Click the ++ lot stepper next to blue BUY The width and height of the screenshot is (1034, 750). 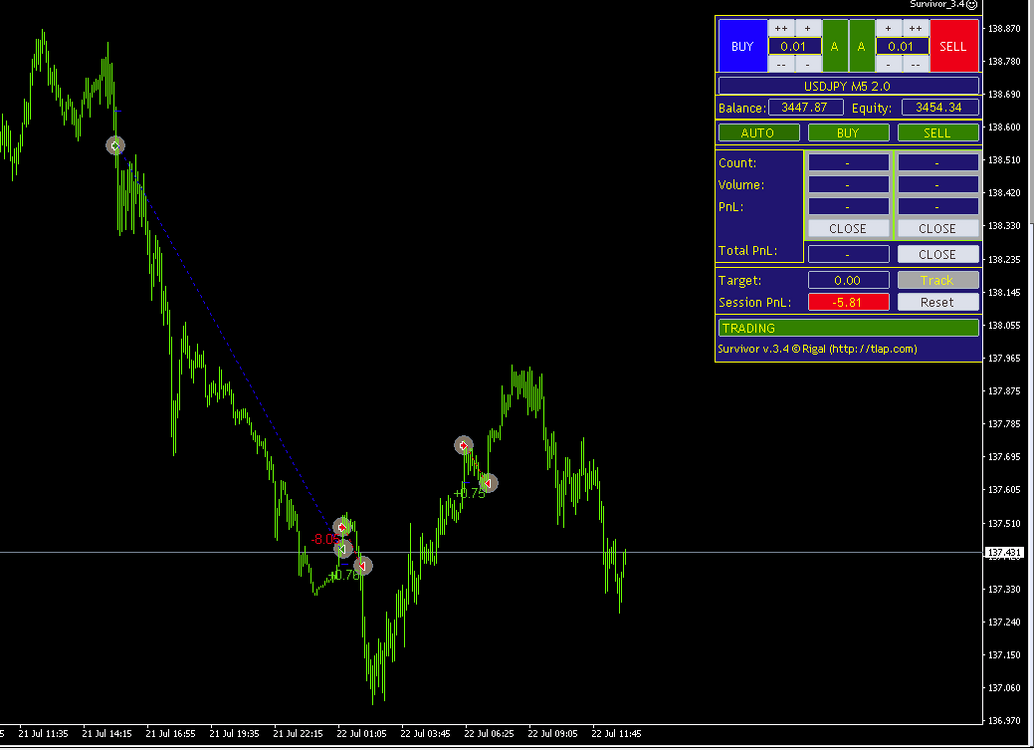click(781, 28)
